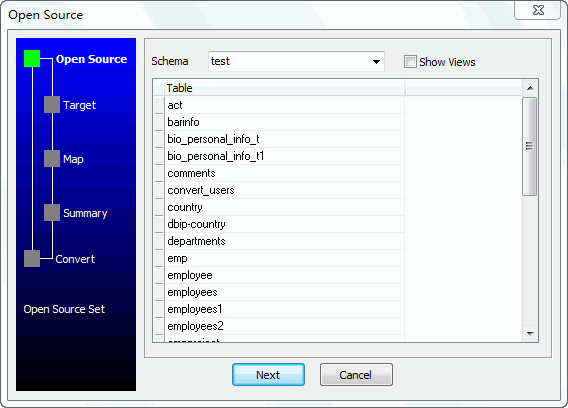
Task: Select the dbip-country table row
Action: 284,224
